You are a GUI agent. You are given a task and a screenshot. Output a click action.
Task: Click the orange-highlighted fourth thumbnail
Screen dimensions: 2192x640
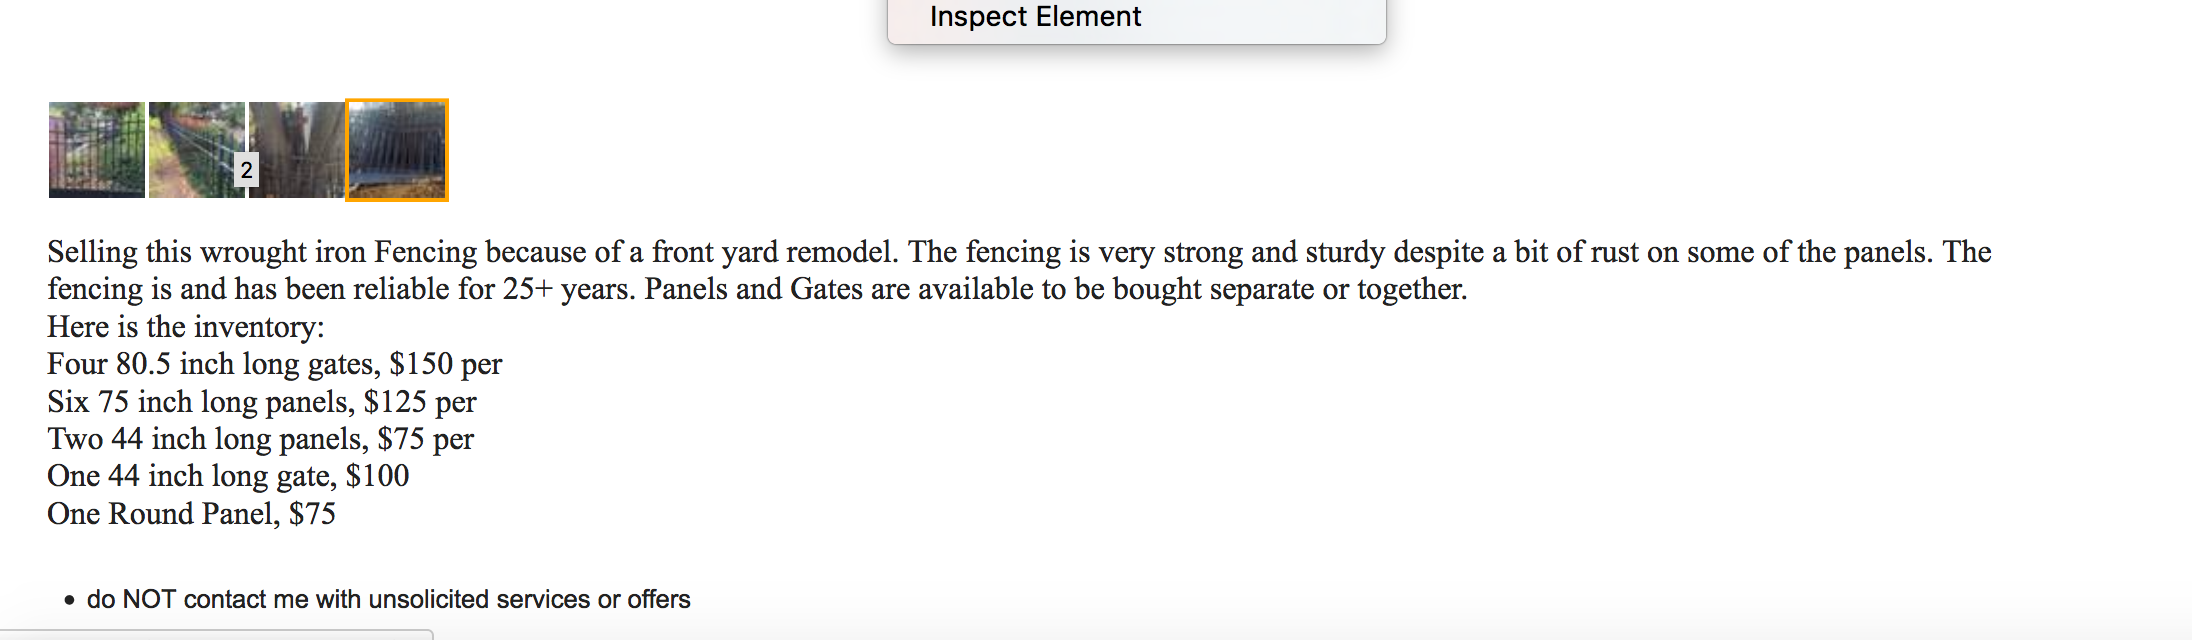[x=397, y=150]
